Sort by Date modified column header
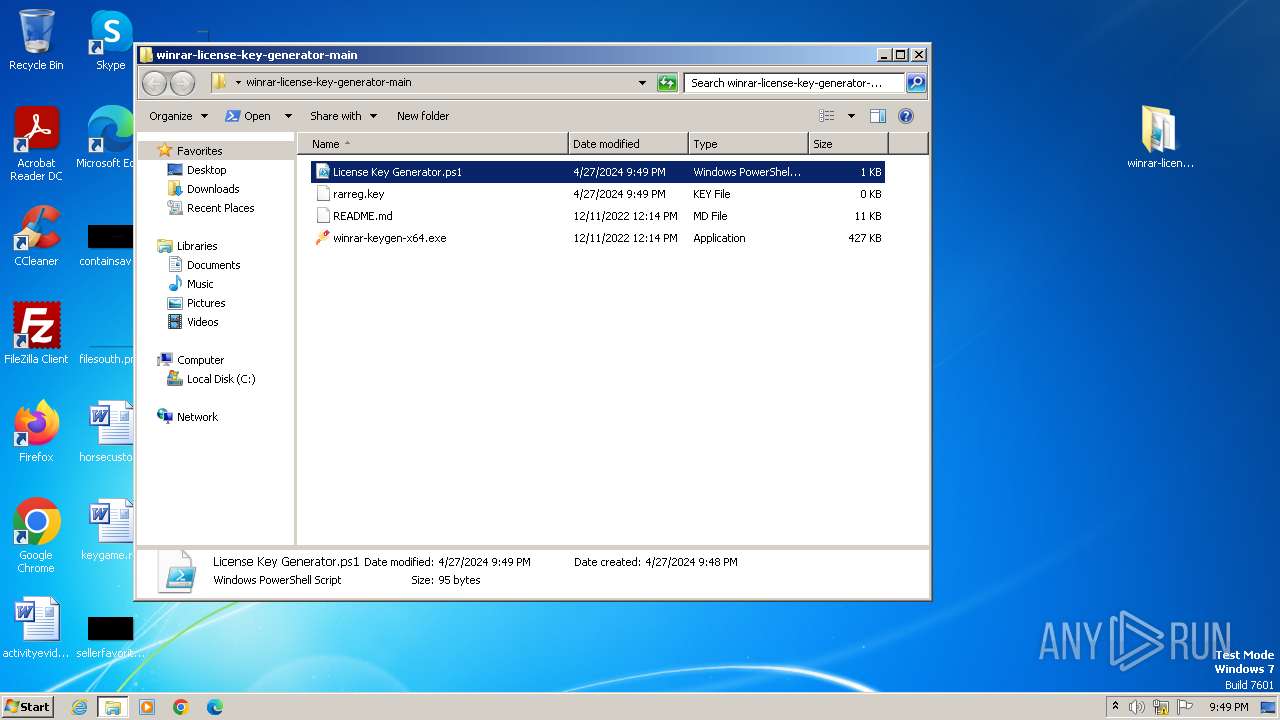 [628, 144]
